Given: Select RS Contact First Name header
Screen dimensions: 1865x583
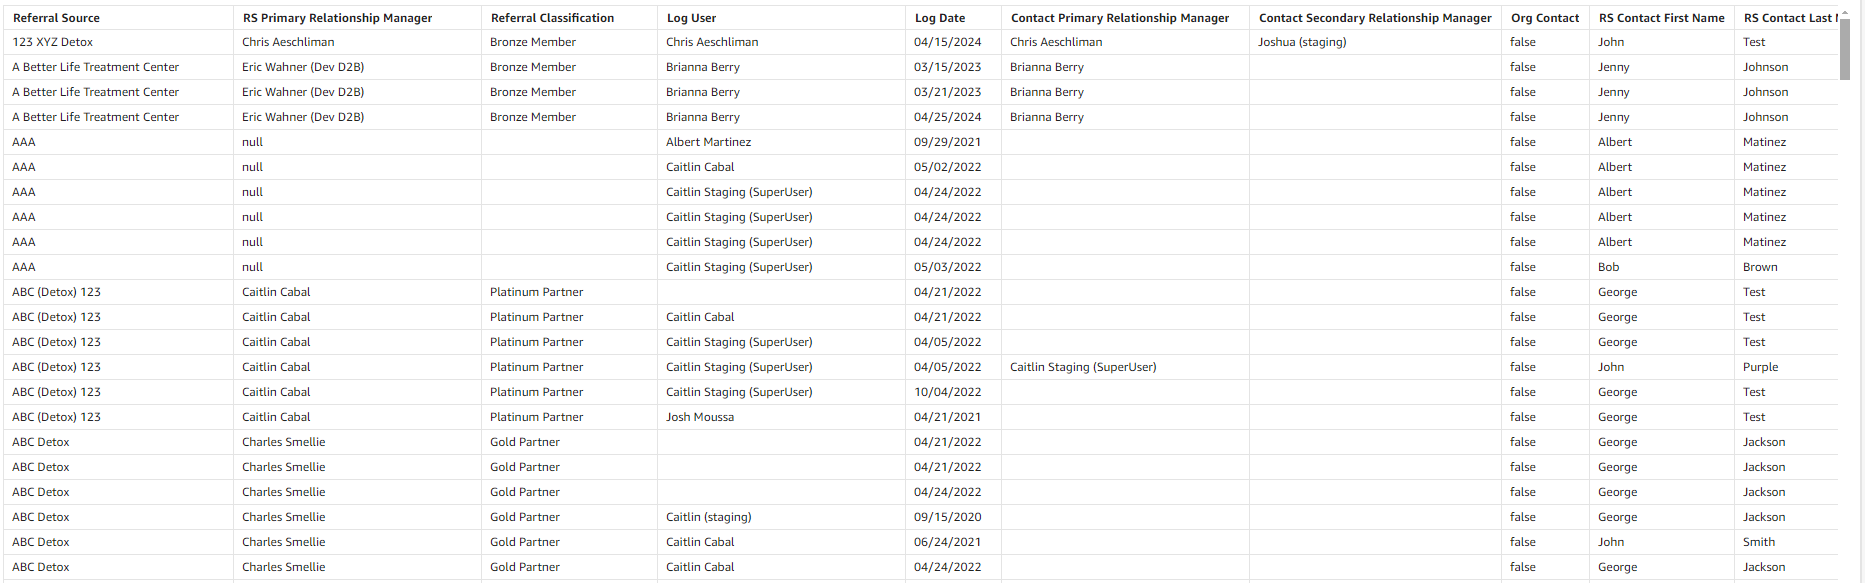Looking at the screenshot, I should [x=1661, y=18].
